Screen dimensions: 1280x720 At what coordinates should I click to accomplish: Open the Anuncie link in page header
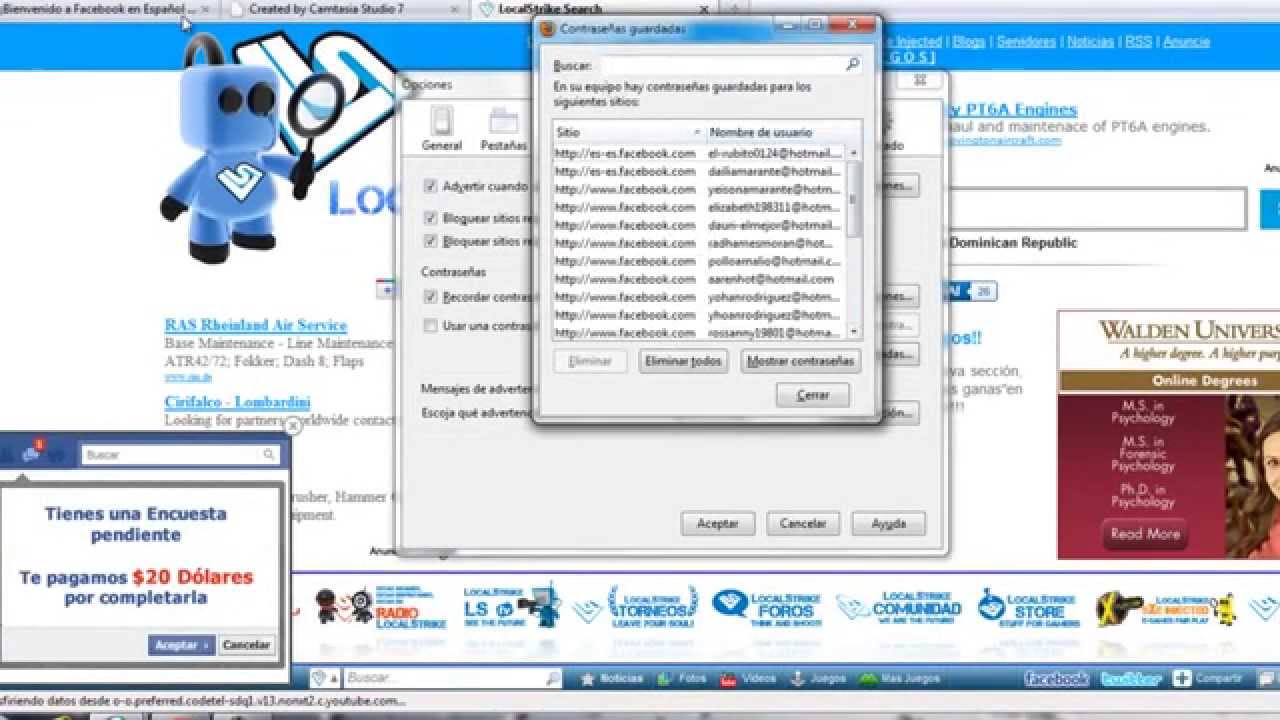click(1186, 42)
